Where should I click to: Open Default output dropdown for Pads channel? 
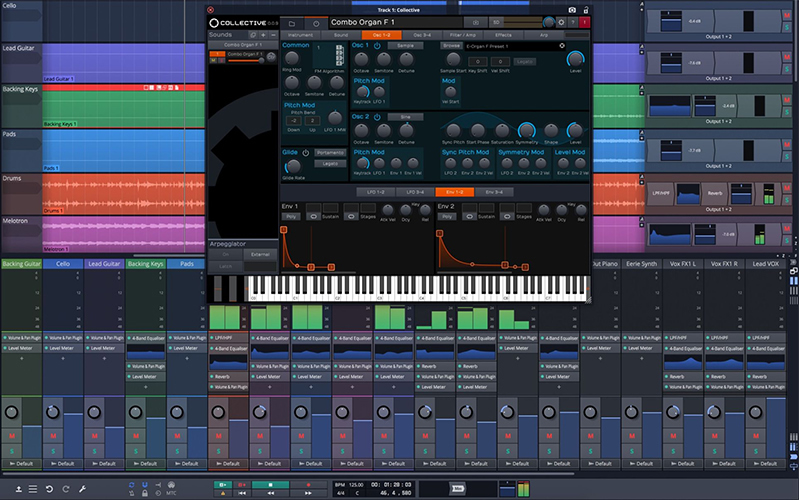(187, 464)
